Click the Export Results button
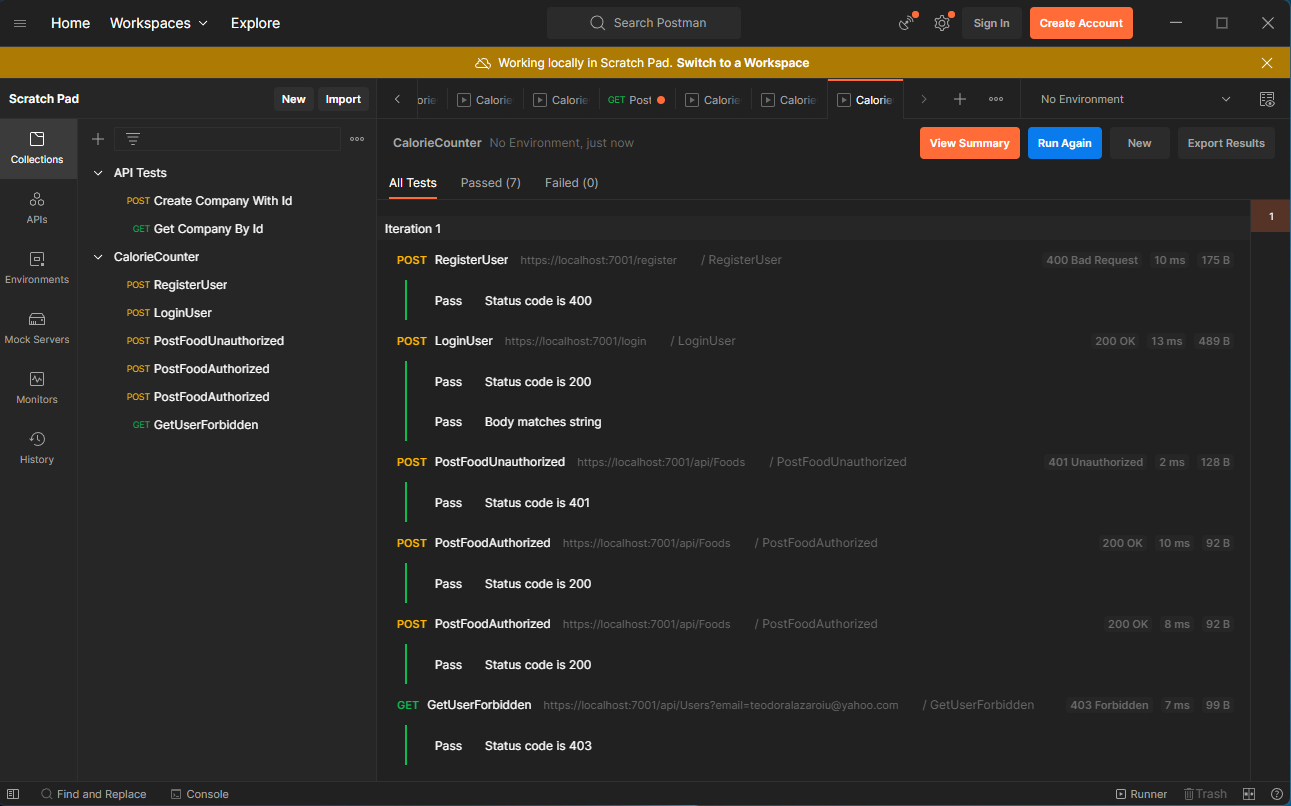 click(1226, 143)
